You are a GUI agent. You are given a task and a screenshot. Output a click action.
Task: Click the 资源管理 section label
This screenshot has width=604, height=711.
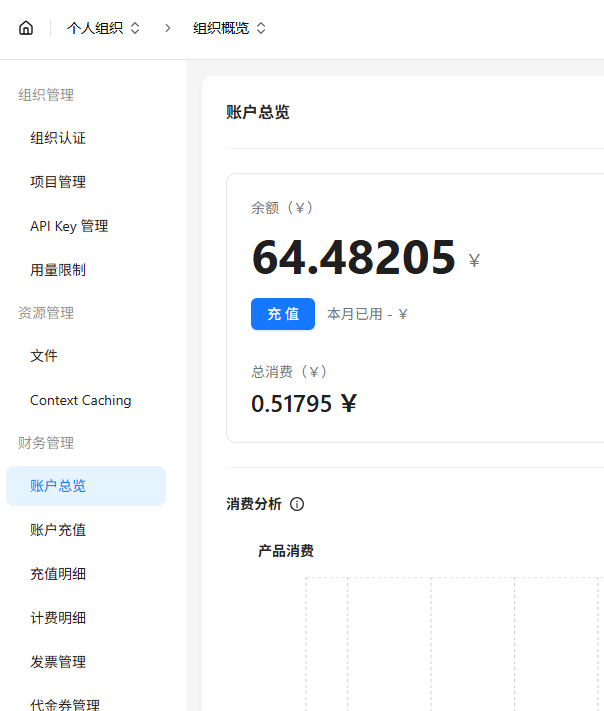46,313
